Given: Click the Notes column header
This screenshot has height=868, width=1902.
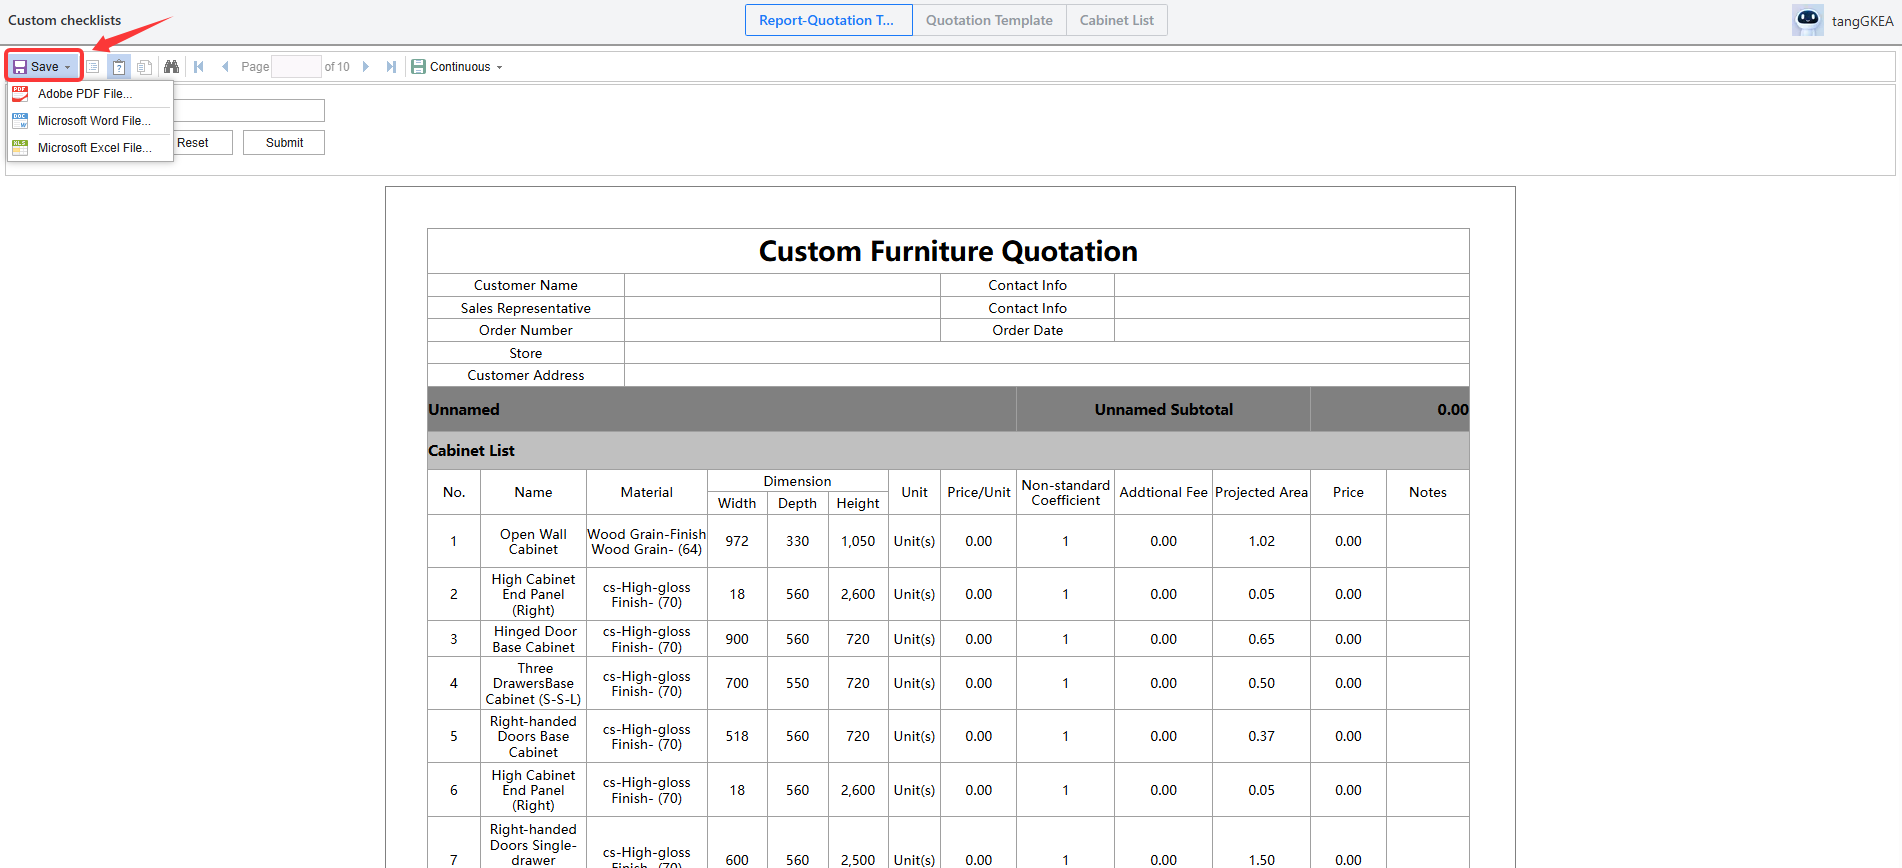Looking at the screenshot, I should [1428, 492].
